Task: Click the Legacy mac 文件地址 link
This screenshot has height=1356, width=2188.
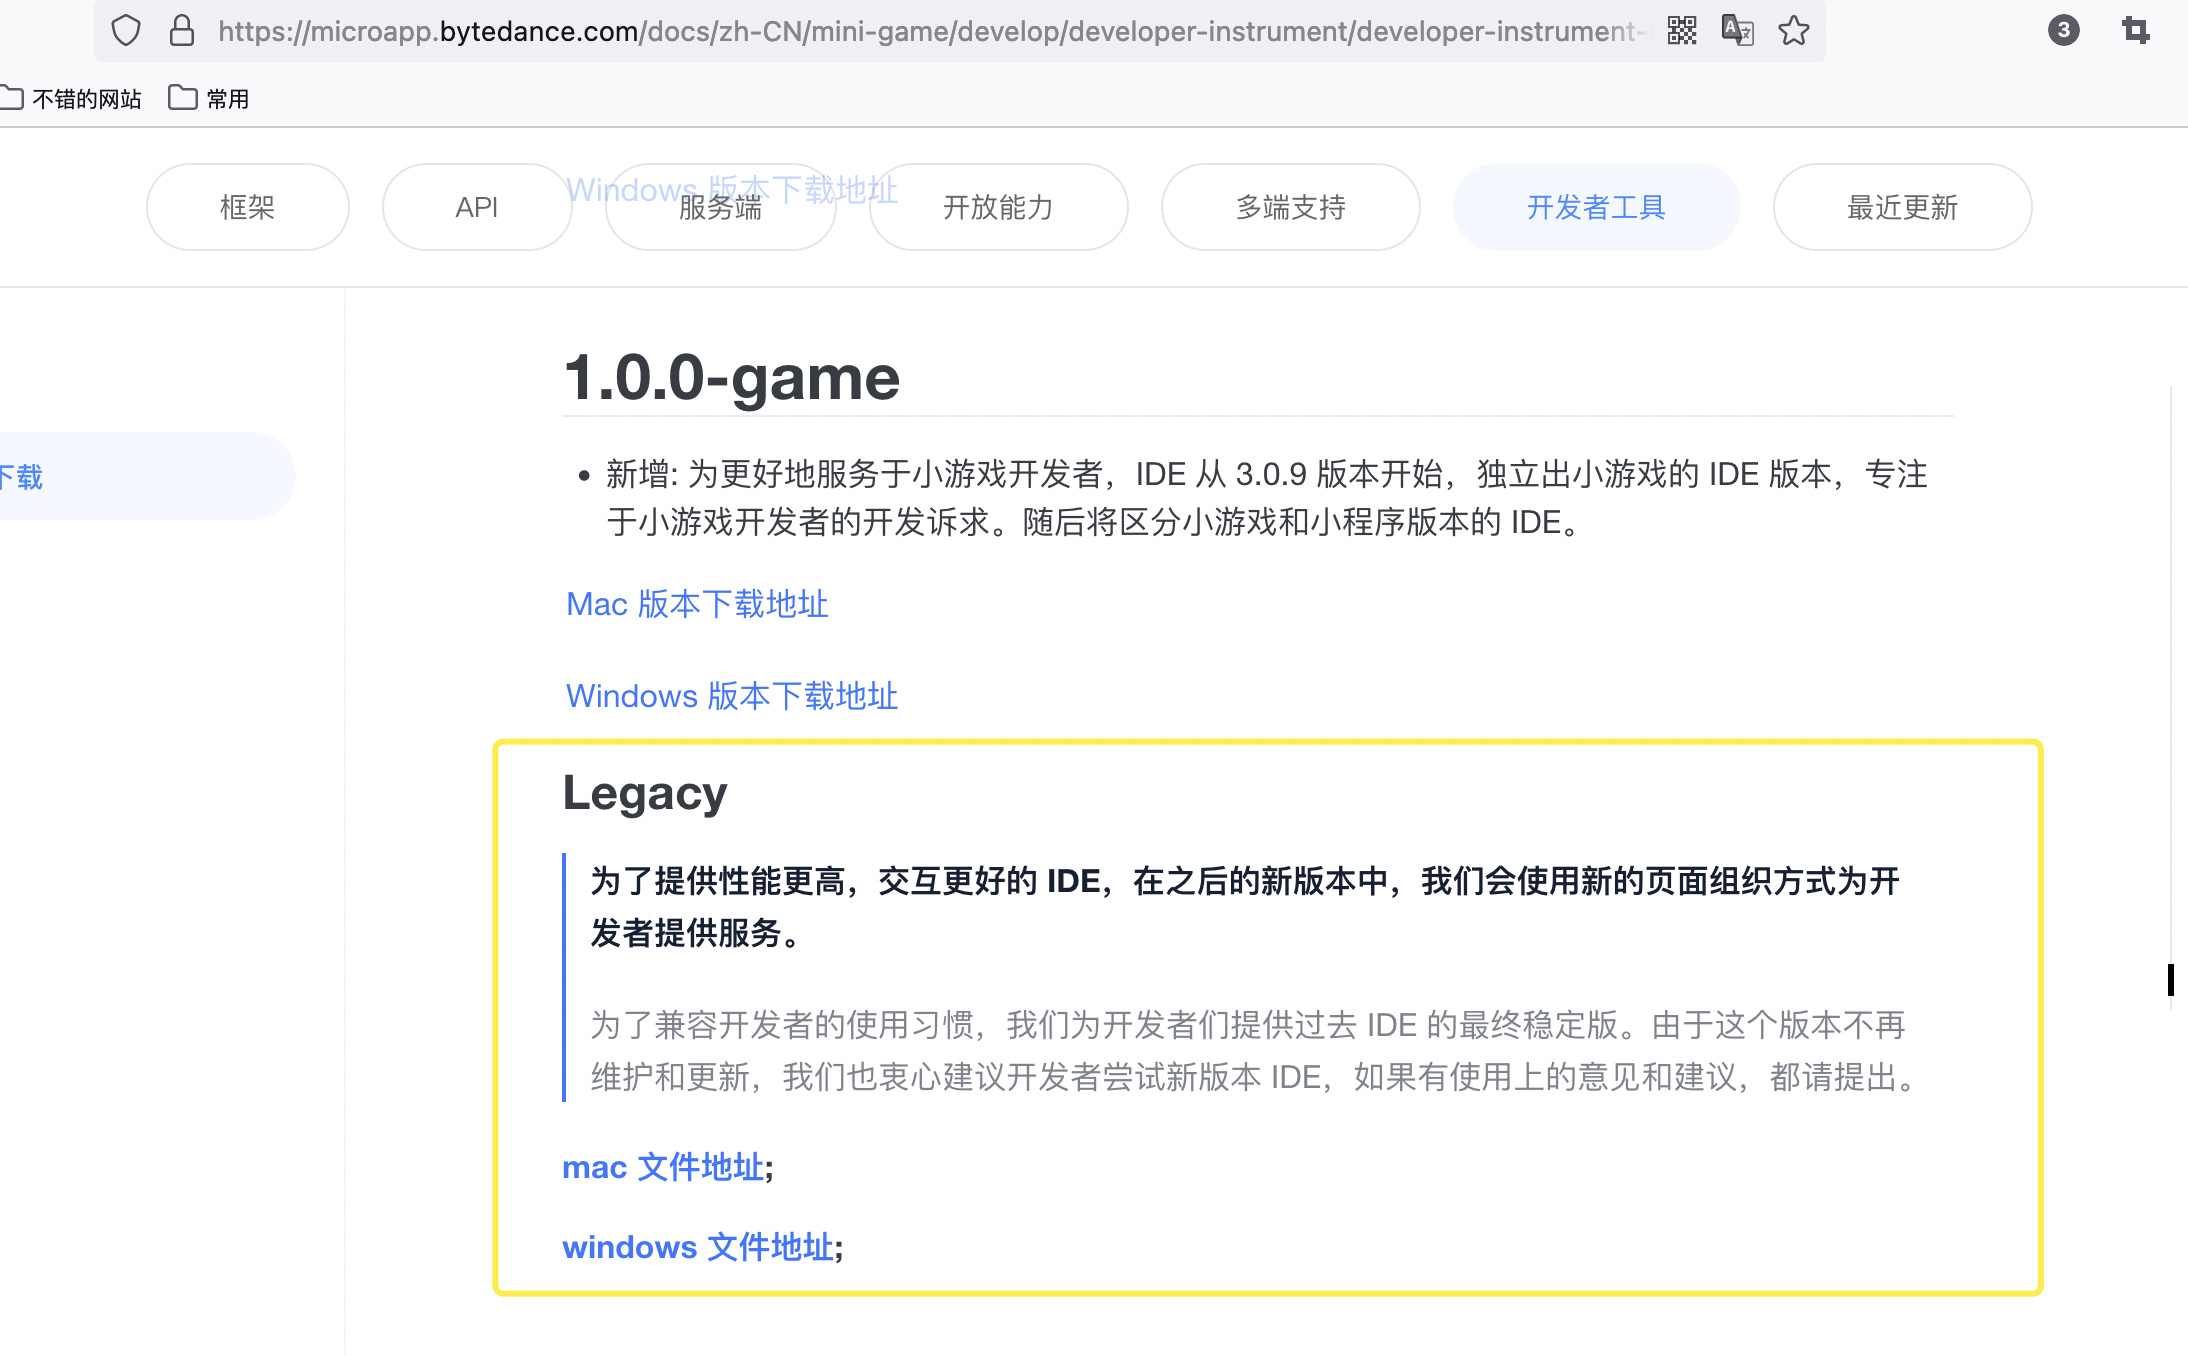Action: pyautogui.click(x=663, y=1167)
